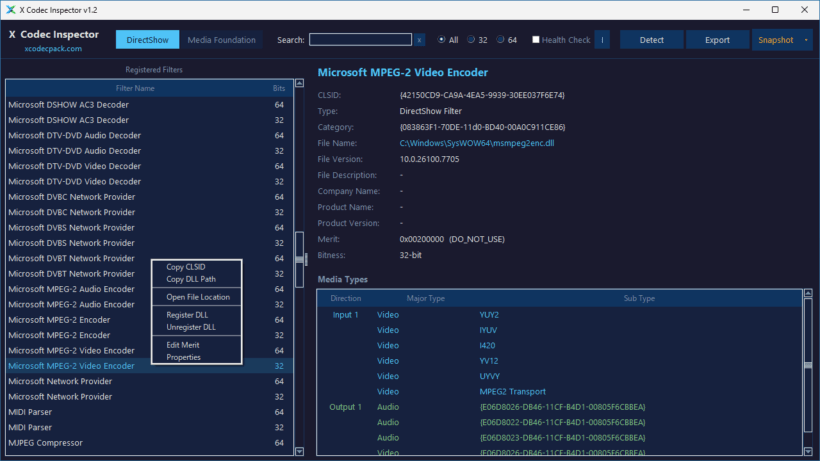
Task: Sort by the Filter Name column header
Action: pos(135,88)
